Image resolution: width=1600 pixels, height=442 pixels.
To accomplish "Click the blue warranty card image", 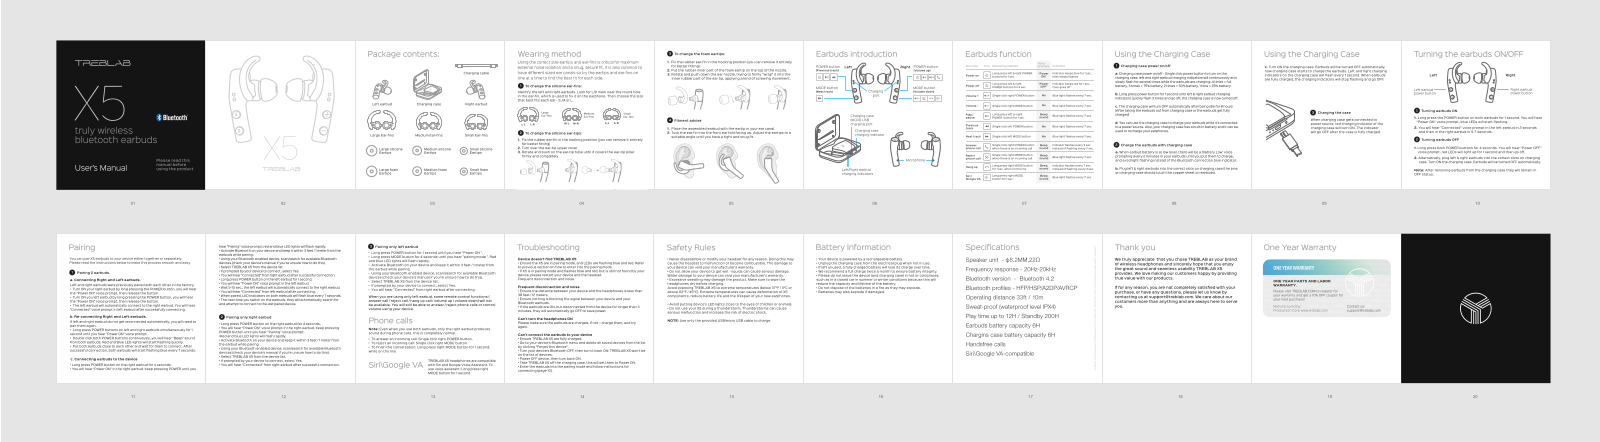I will coord(1327,290).
